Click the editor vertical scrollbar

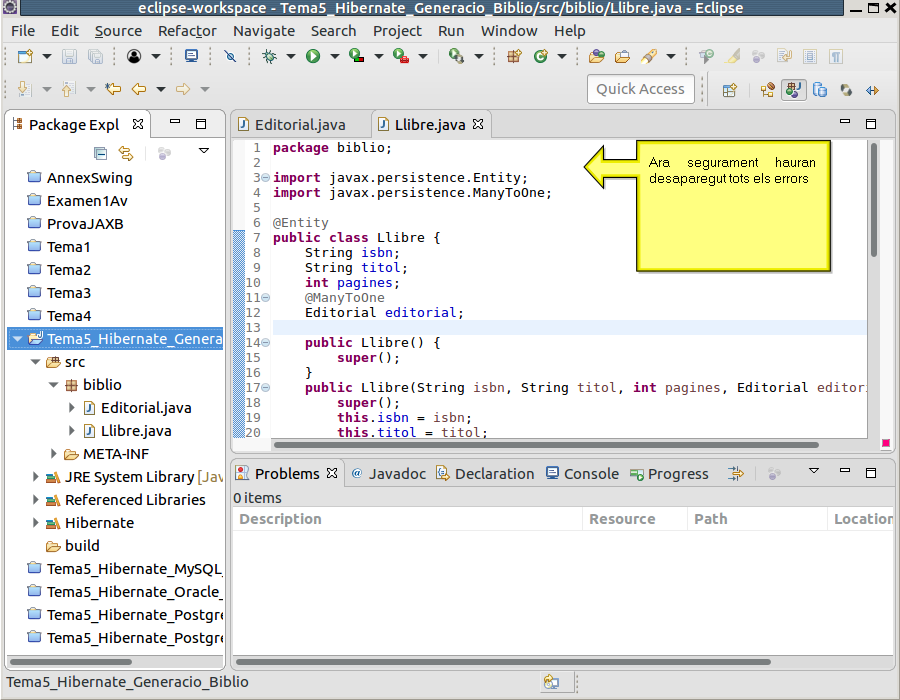[x=874, y=200]
